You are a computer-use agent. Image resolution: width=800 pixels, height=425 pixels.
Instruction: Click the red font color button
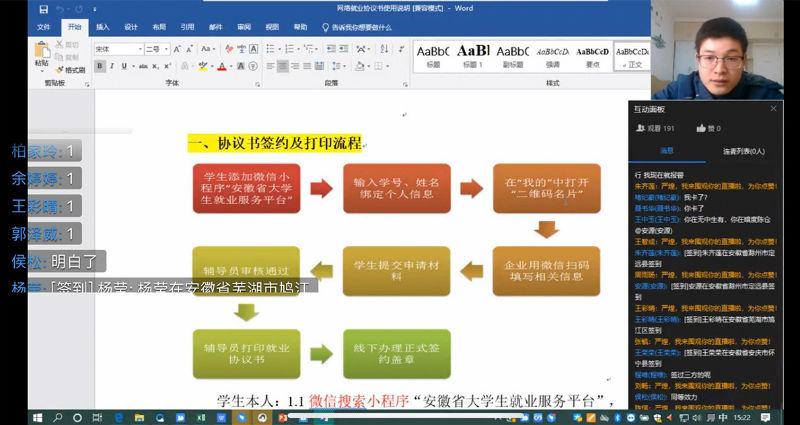click(x=220, y=66)
